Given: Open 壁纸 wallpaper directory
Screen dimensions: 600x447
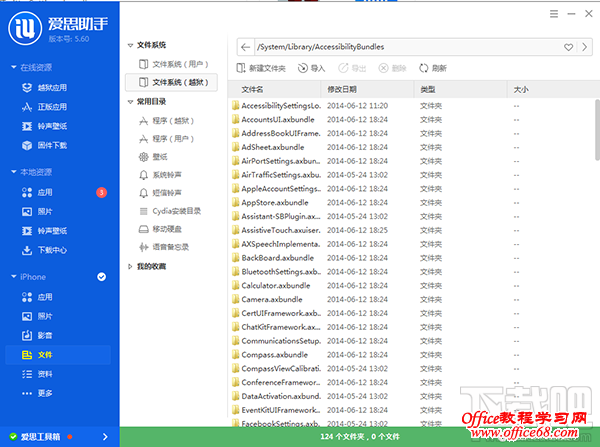Looking at the screenshot, I should (x=153, y=157).
